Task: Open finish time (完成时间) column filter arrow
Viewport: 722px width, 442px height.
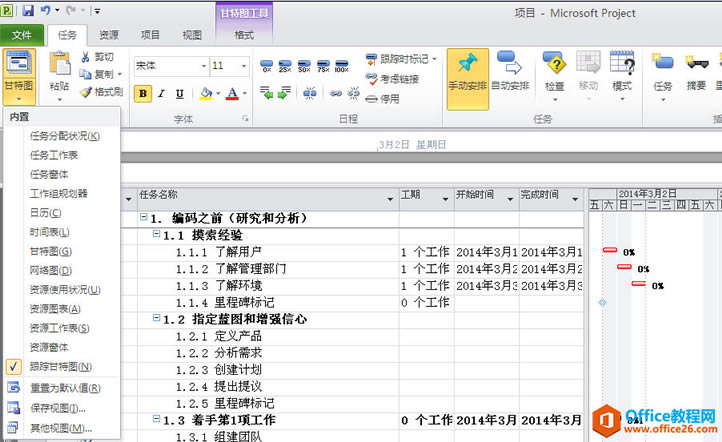Action: point(575,199)
